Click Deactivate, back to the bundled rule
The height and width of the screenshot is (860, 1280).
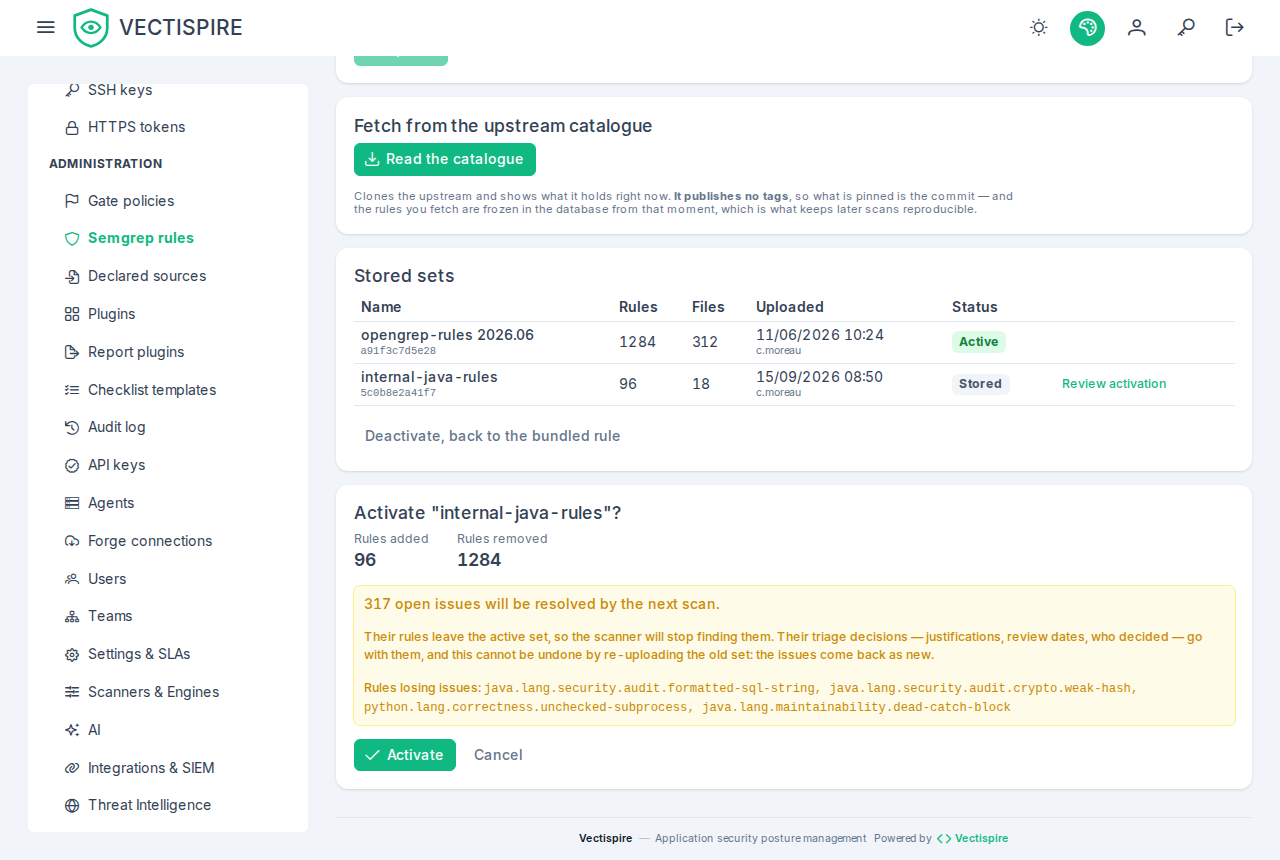coord(493,436)
